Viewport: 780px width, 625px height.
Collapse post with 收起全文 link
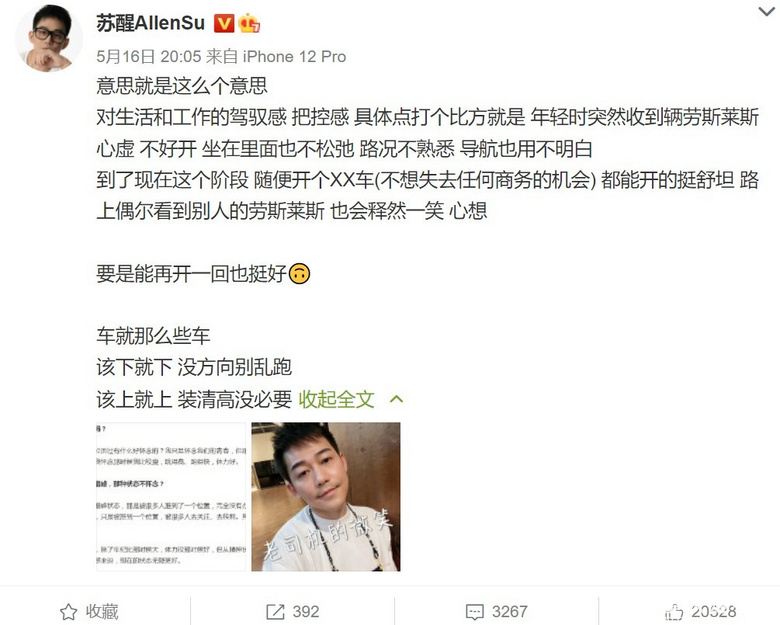tap(336, 399)
